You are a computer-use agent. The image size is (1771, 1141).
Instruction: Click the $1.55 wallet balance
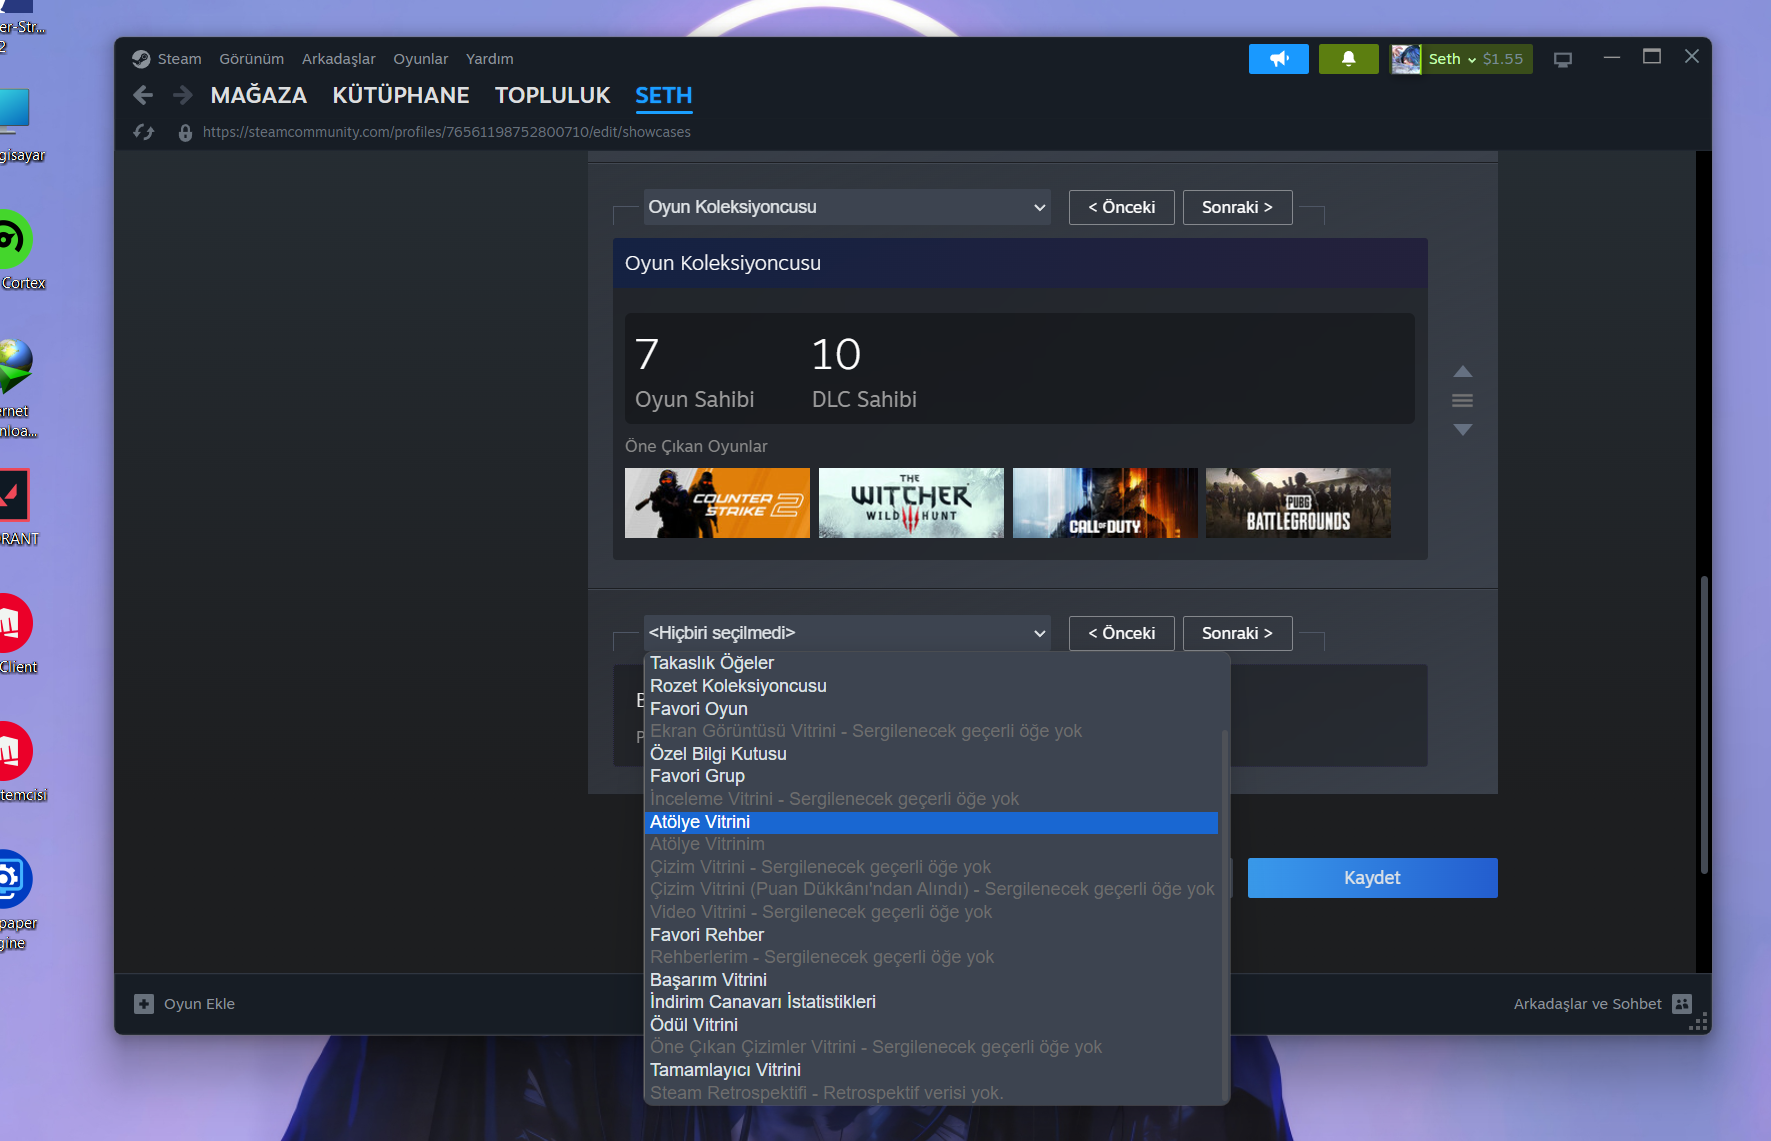tap(1503, 59)
